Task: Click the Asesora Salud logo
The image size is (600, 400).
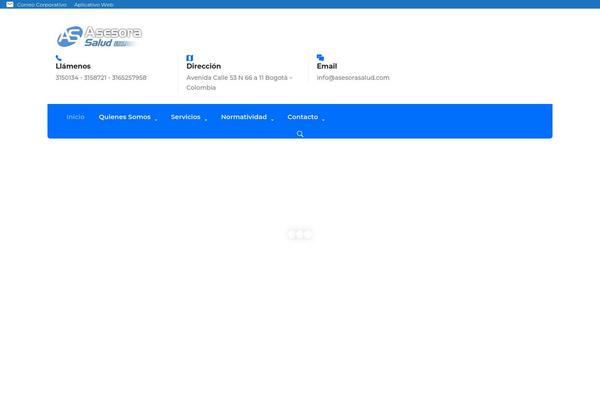Action: click(99, 36)
